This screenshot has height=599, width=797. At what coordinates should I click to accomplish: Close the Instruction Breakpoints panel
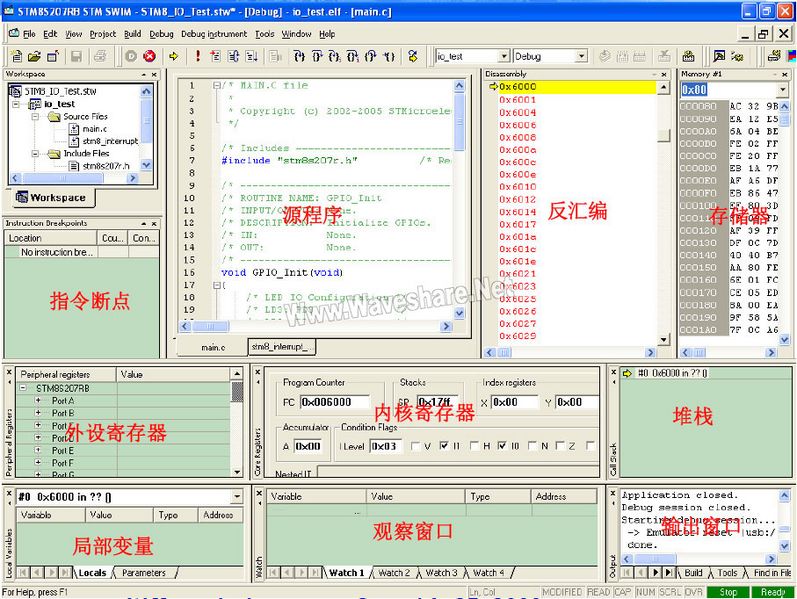point(154,223)
